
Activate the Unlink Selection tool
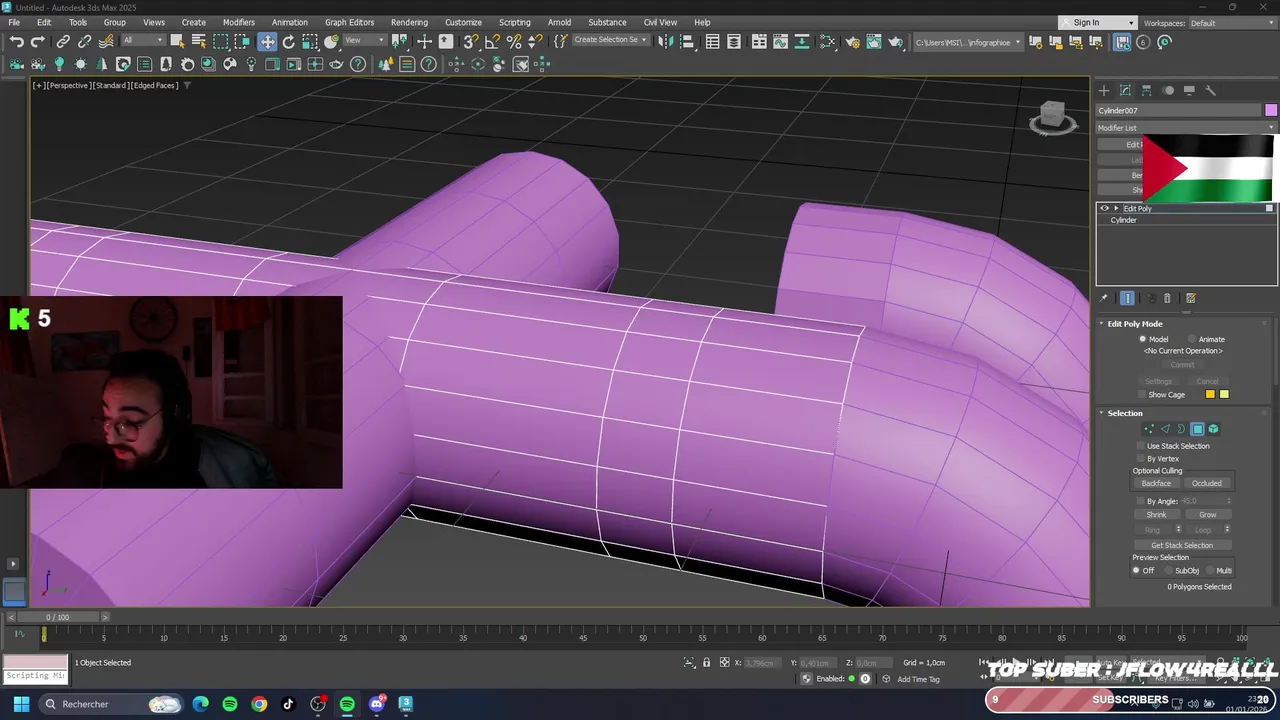pyautogui.click(x=84, y=42)
